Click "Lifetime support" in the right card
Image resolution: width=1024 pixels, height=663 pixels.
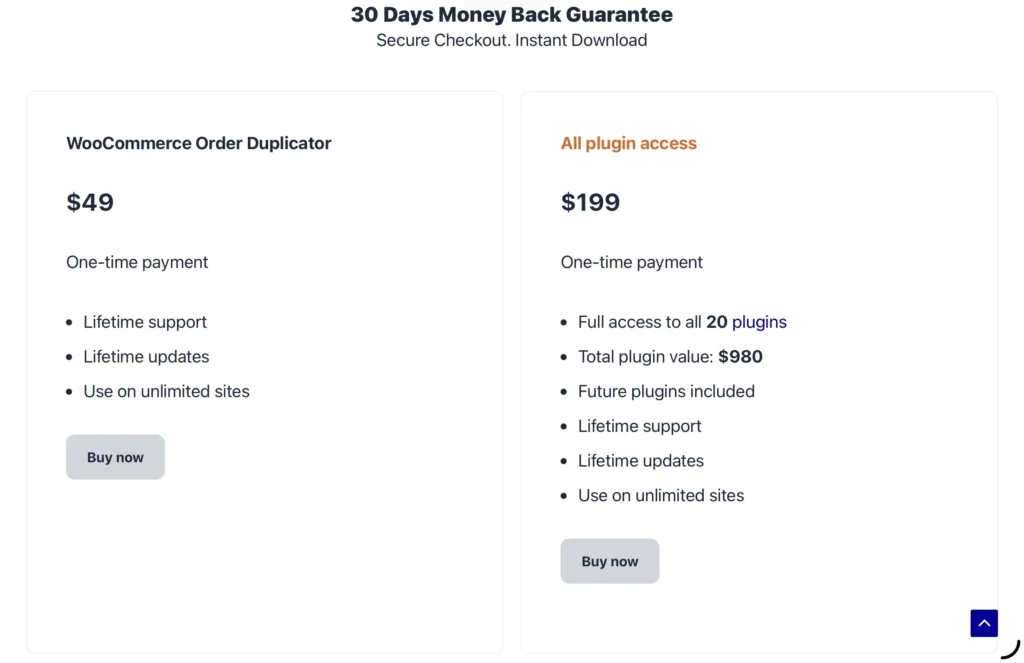[x=640, y=426]
